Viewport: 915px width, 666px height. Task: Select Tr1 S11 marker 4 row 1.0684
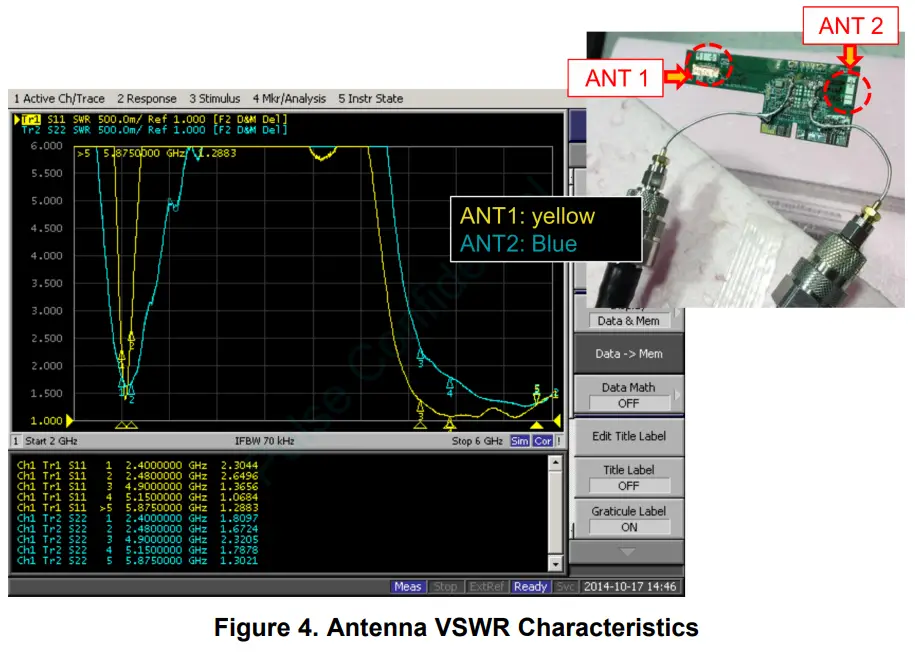click(137, 497)
